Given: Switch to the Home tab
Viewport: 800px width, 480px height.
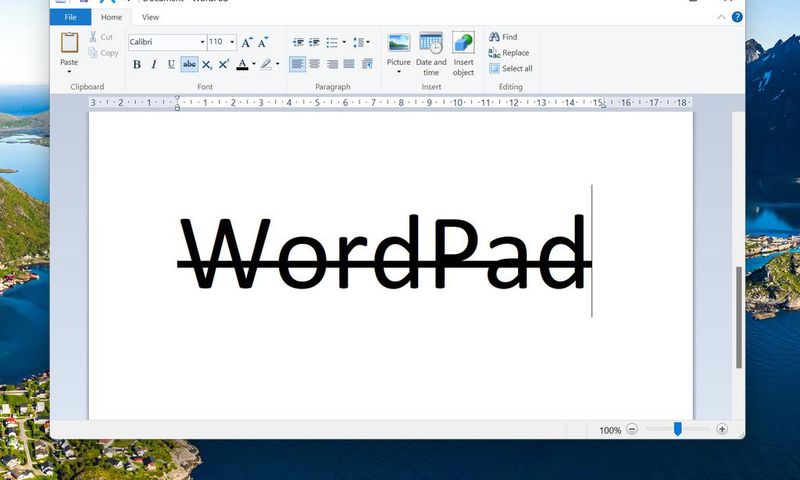Looking at the screenshot, I should tap(111, 17).
